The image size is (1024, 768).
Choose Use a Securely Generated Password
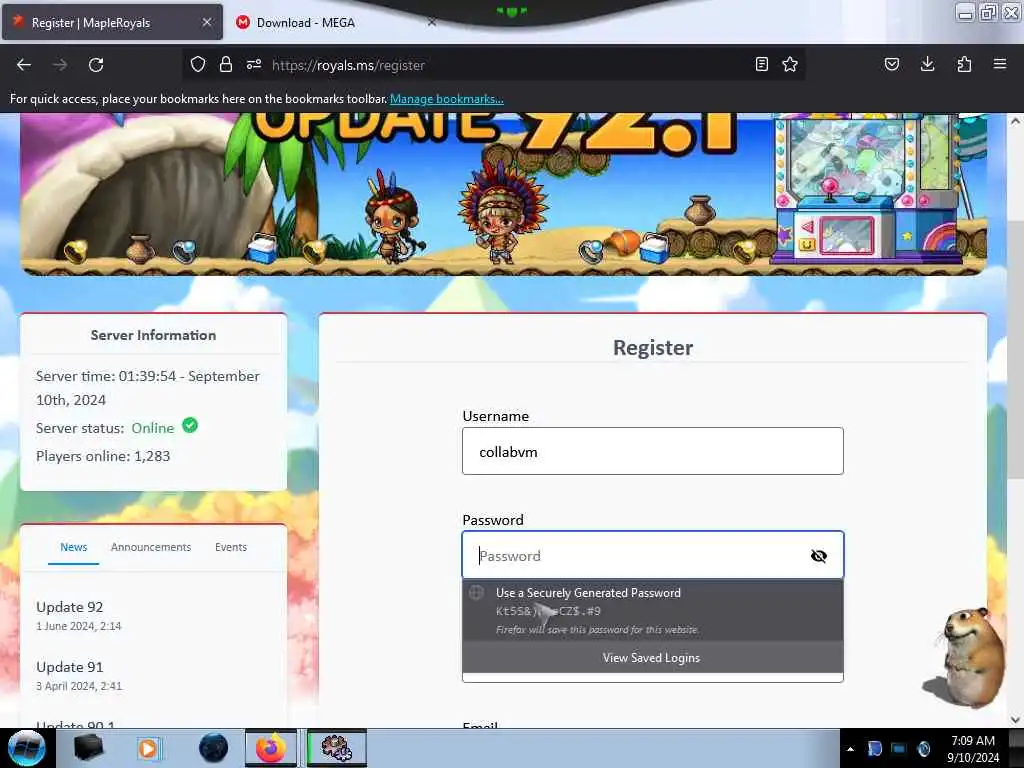(652, 611)
